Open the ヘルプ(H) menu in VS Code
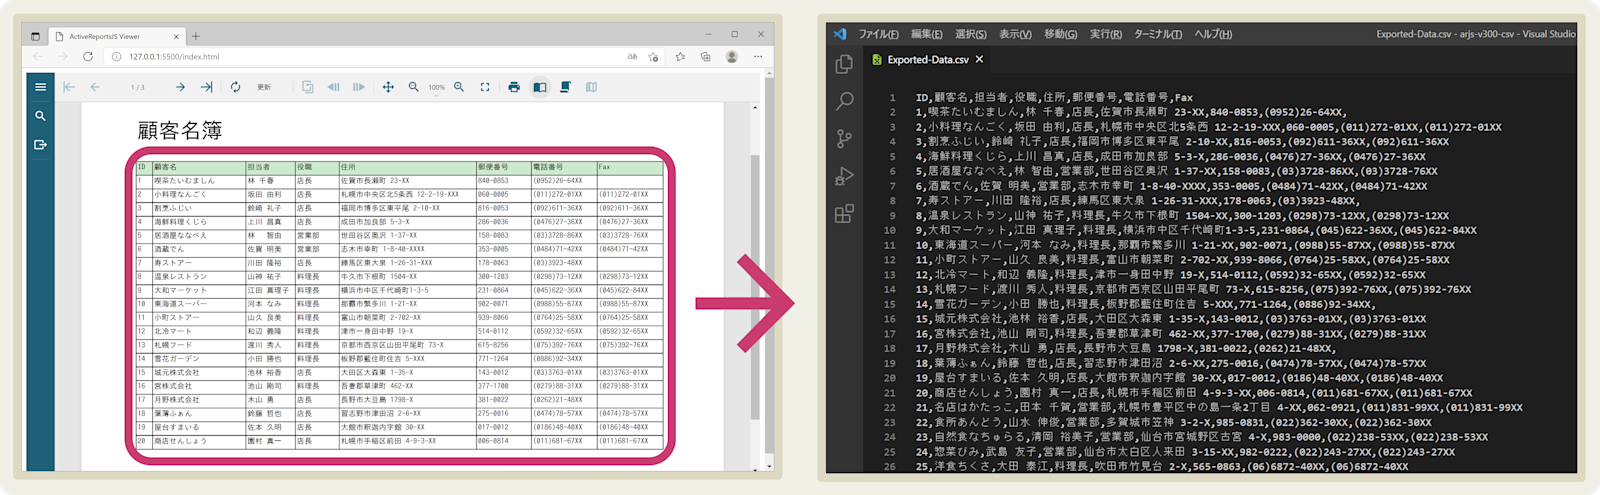Viewport: 1600px width, 495px height. point(1213,34)
